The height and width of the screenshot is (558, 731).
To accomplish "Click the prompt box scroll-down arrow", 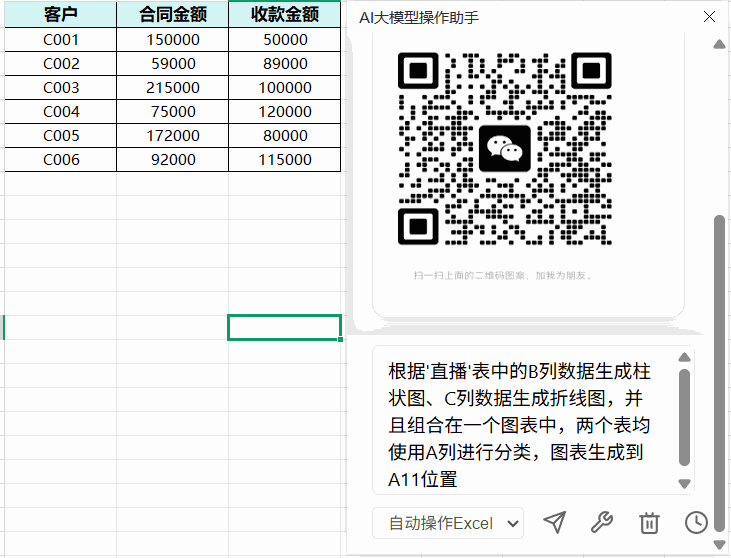I will [x=684, y=483].
